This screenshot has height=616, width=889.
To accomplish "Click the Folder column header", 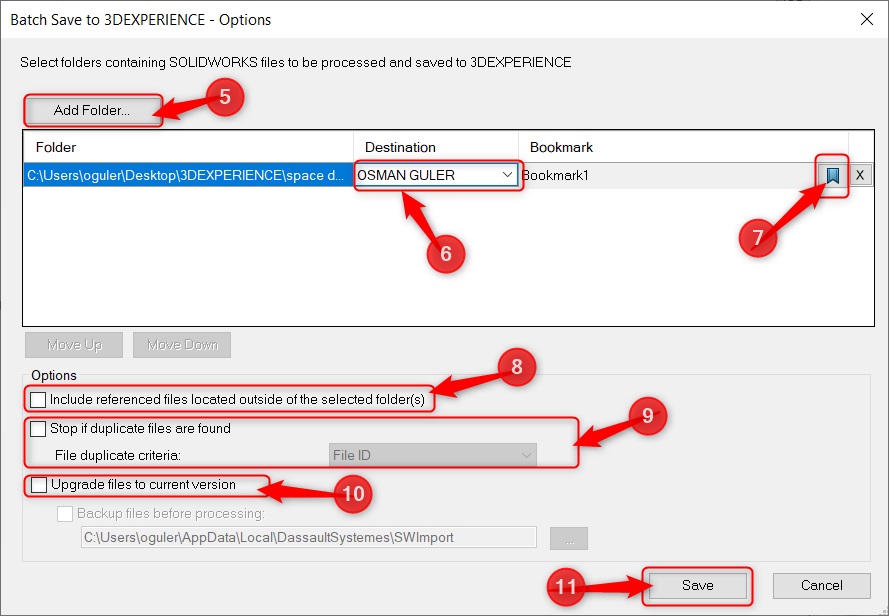I will pyautogui.click(x=188, y=147).
